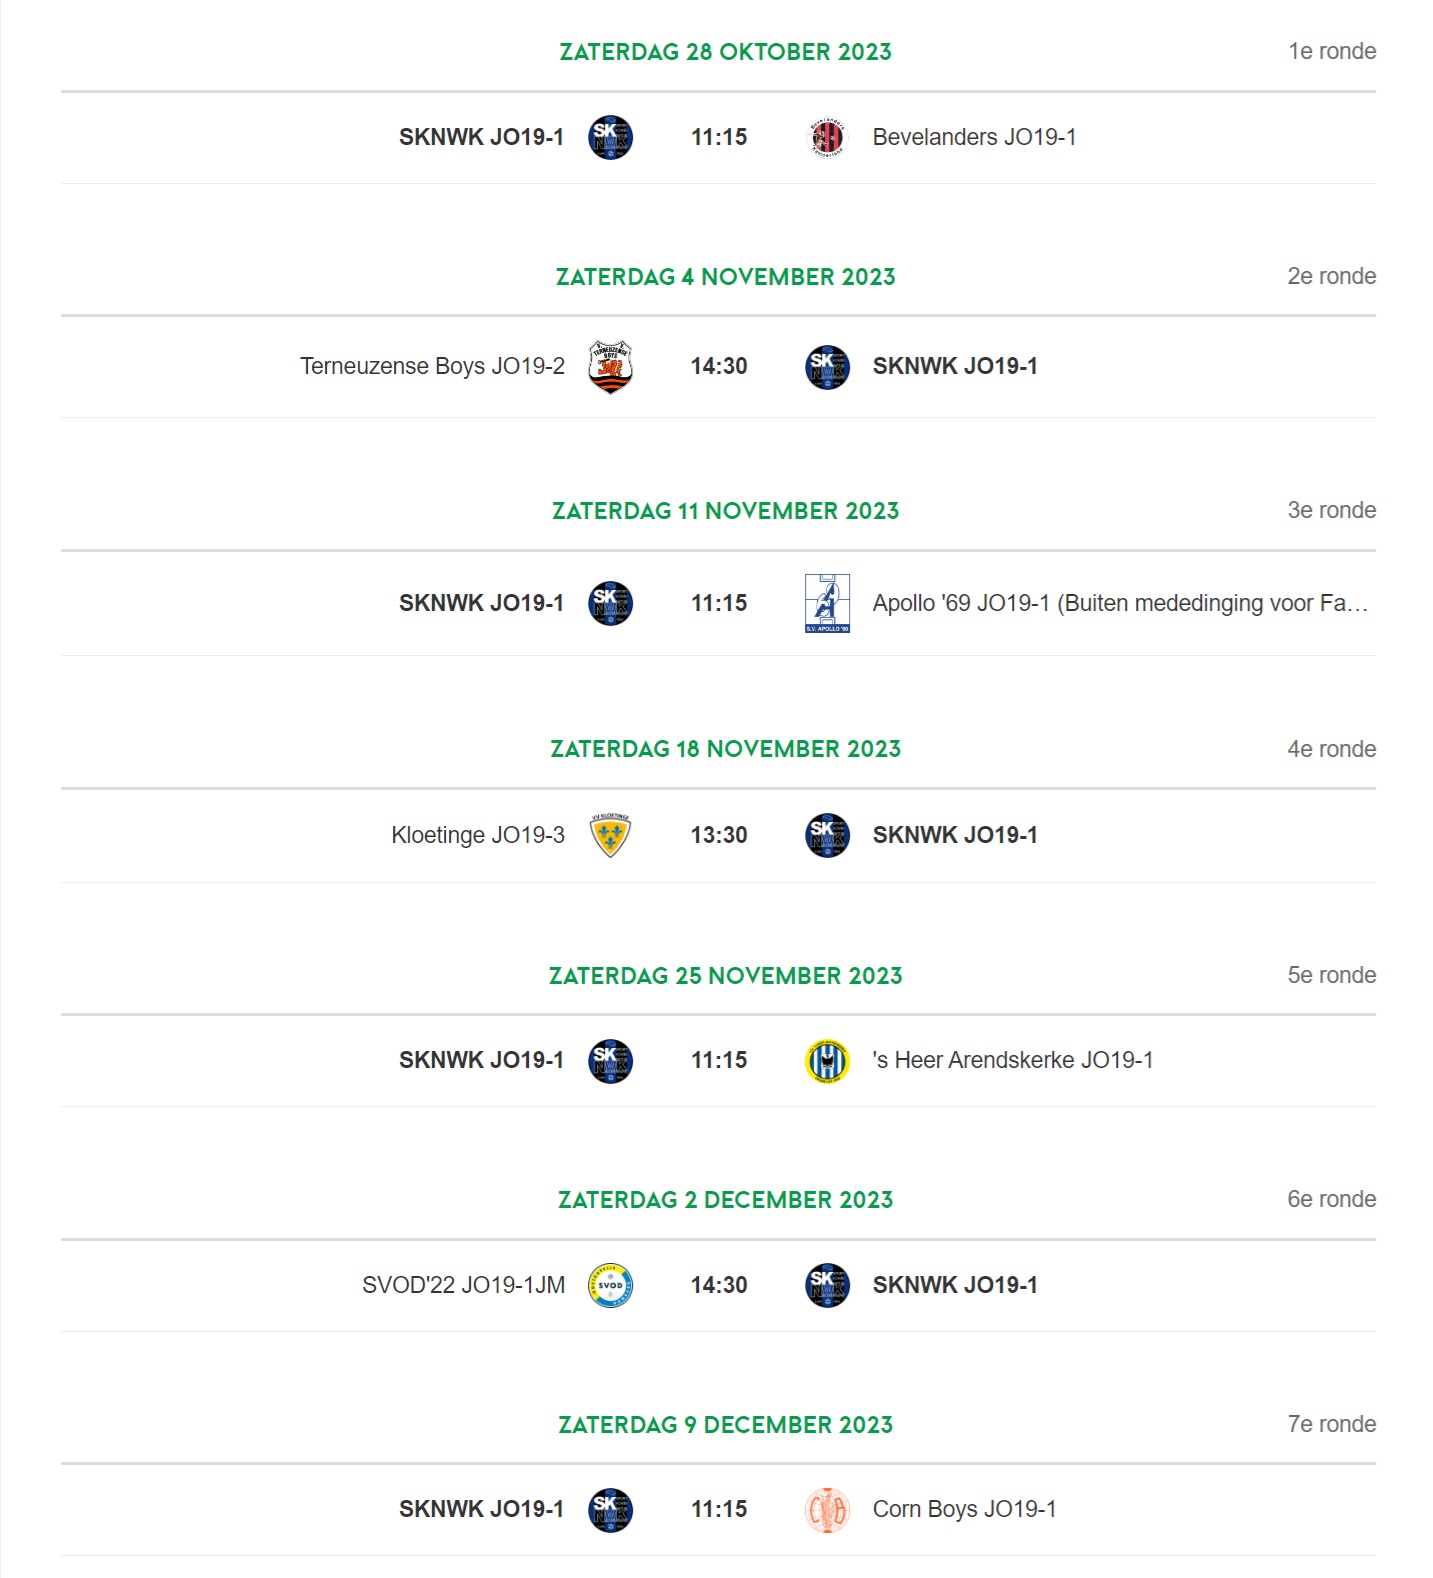This screenshot has height=1578, width=1433.
Task: Open the Apollo '69 JO19-1 team link
Action: pyautogui.click(x=1120, y=603)
